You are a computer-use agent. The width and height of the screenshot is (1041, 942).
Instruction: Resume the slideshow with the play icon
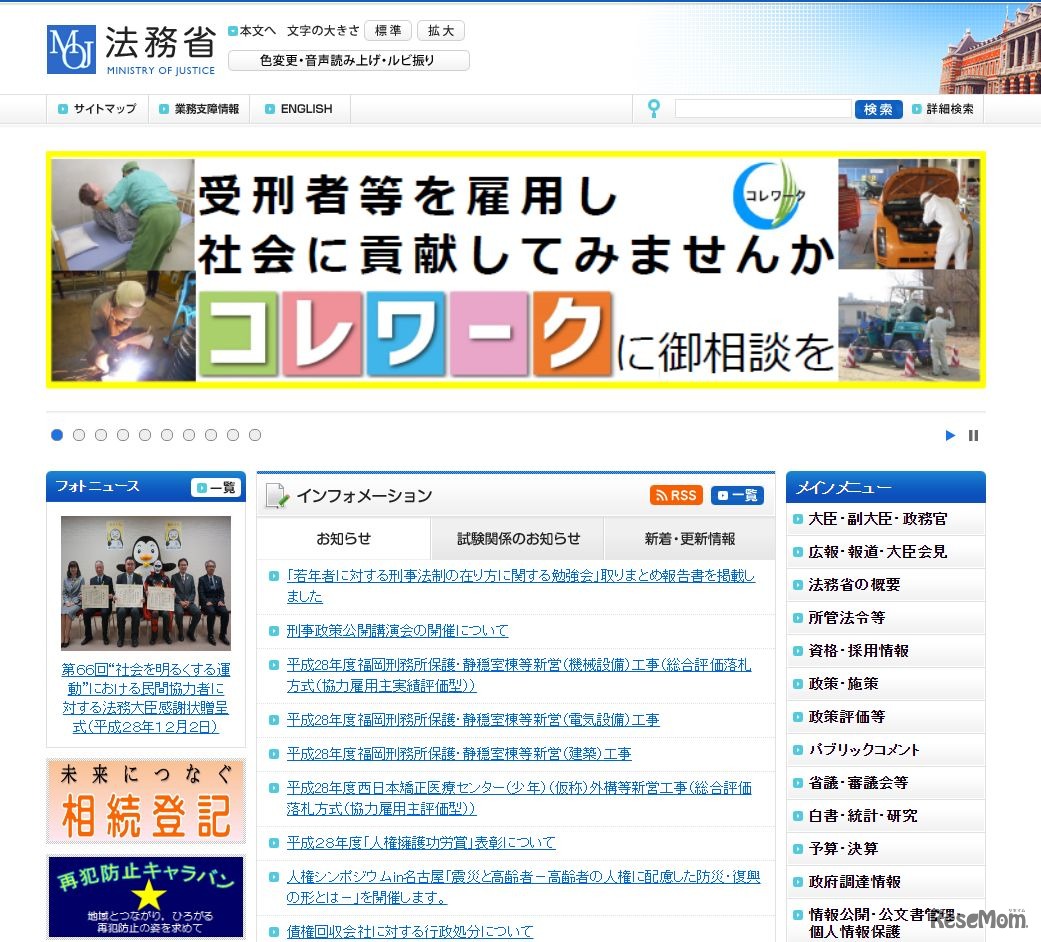pyautogui.click(x=949, y=434)
